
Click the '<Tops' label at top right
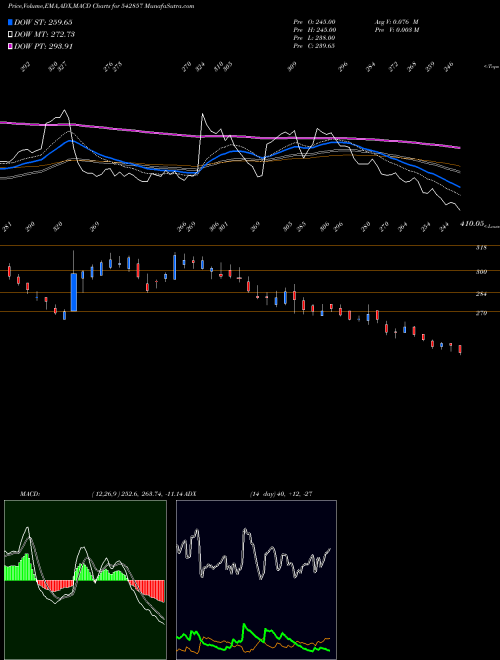491,67
